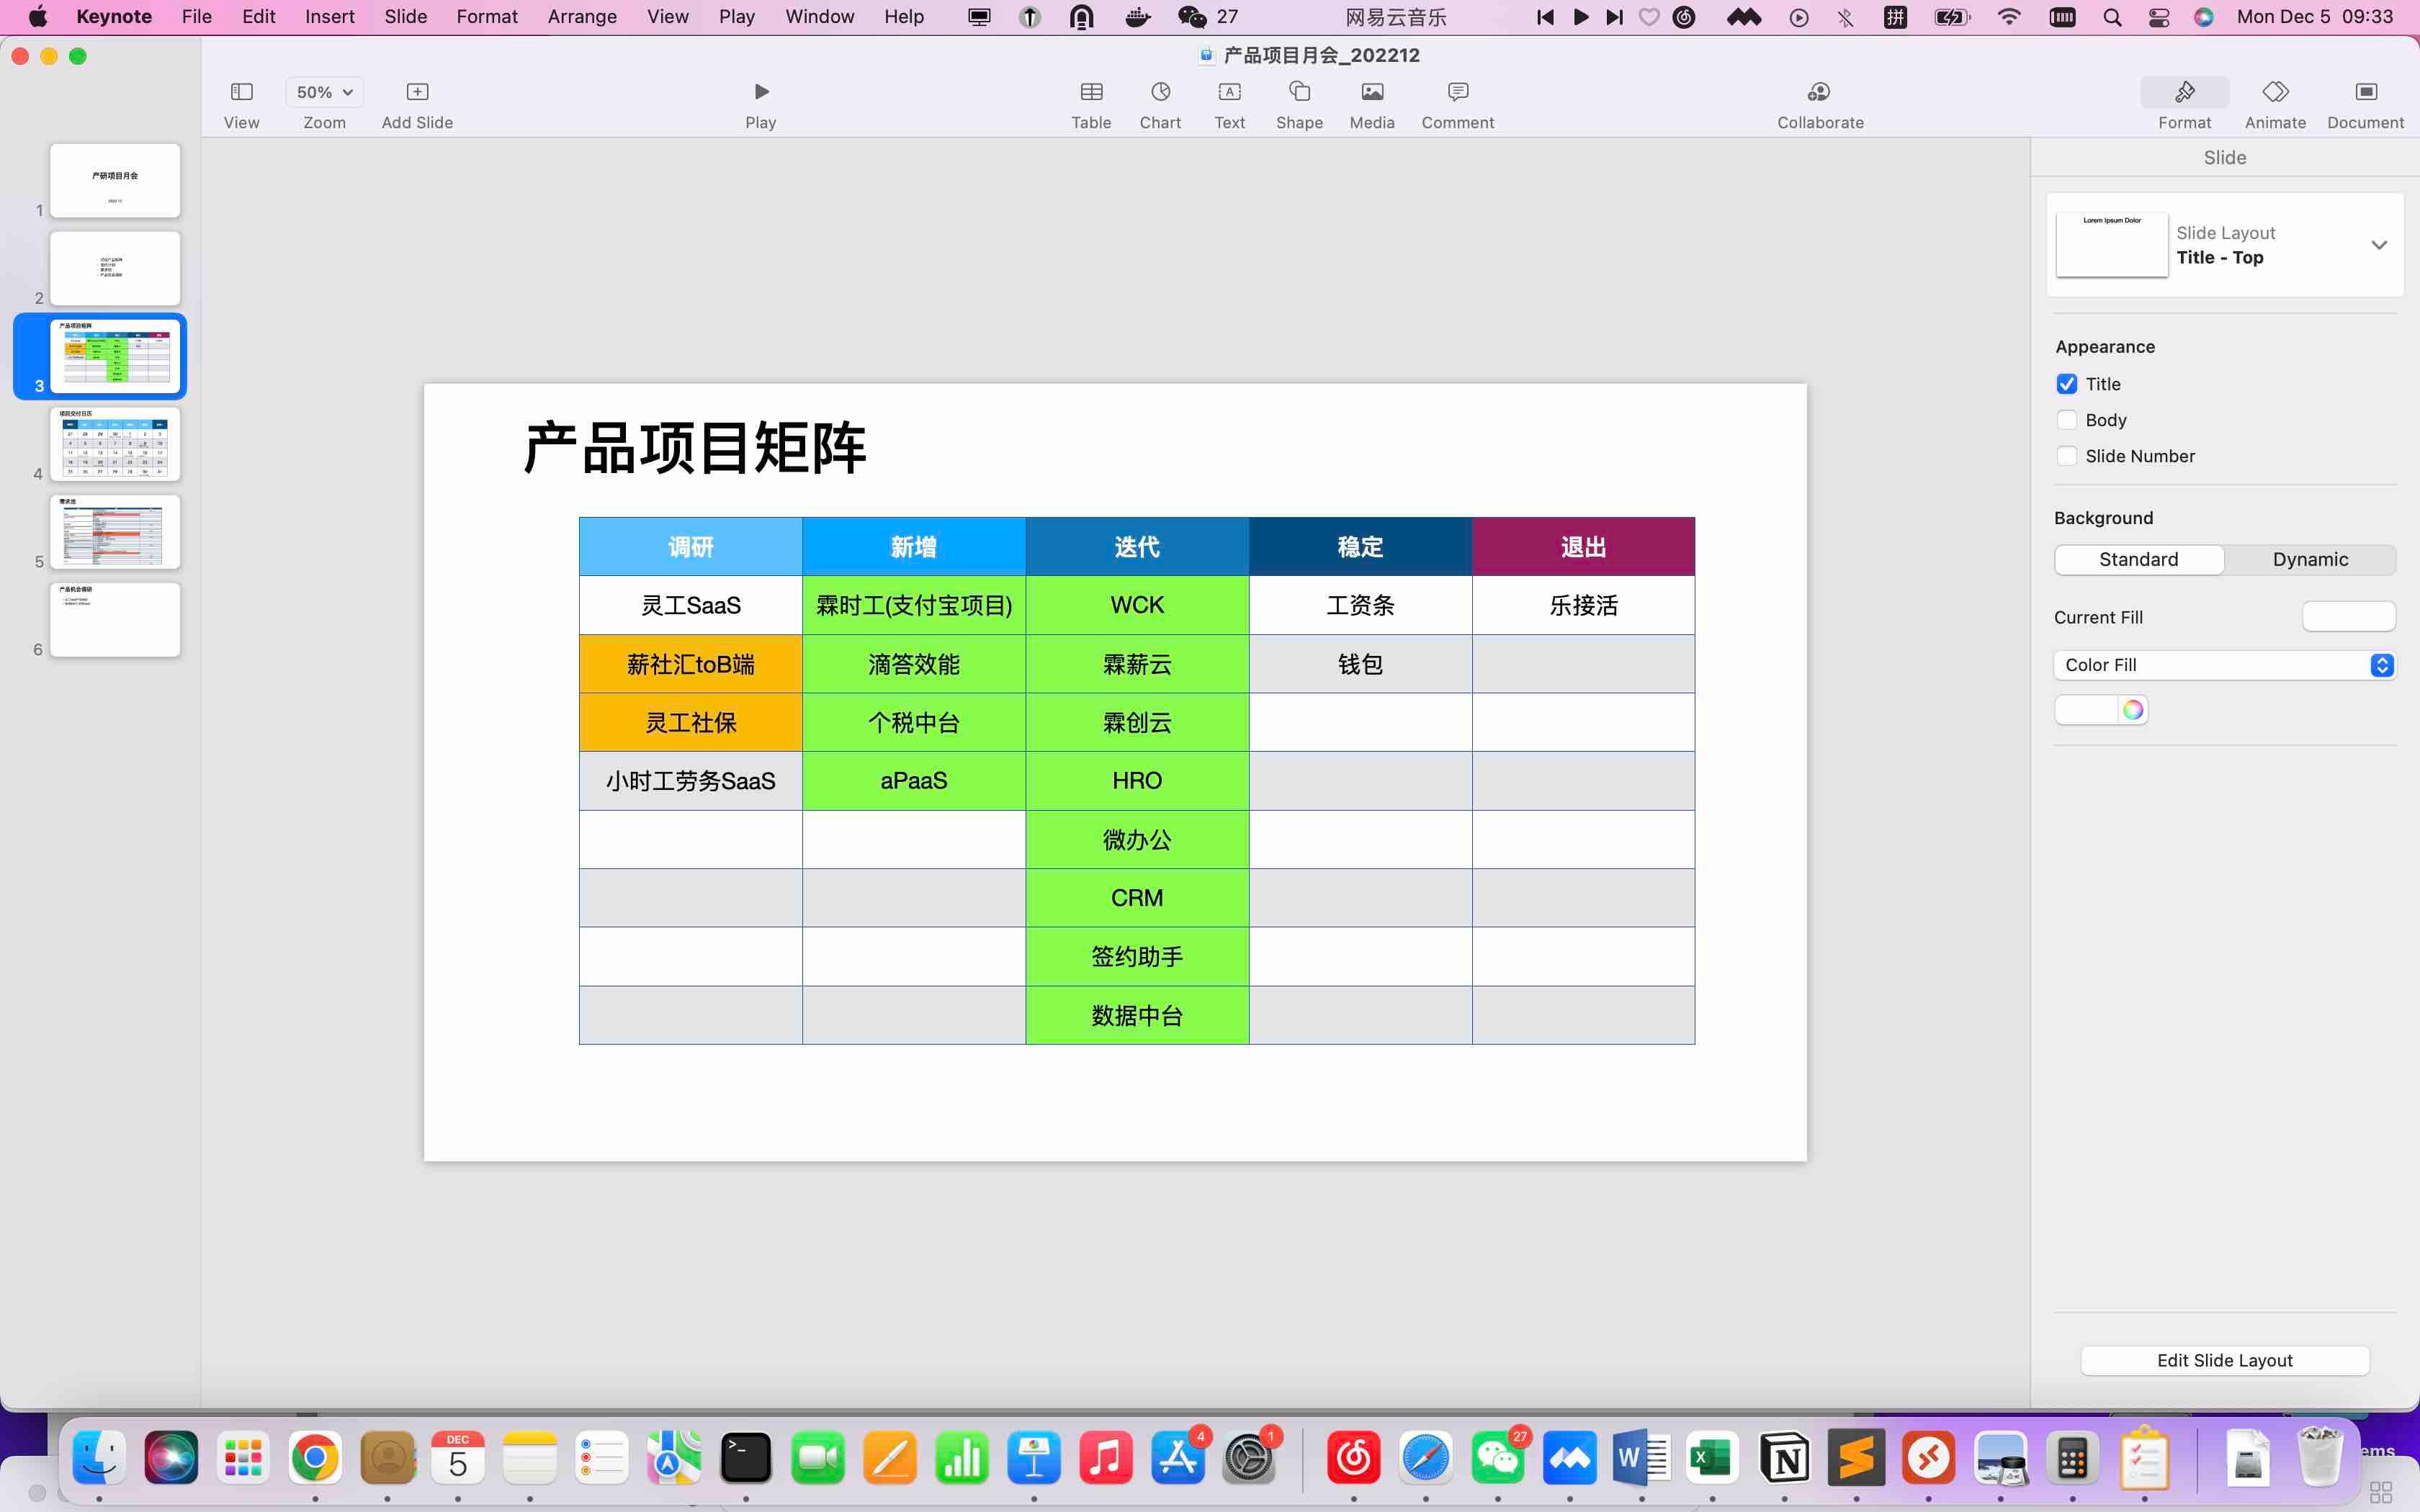The width and height of the screenshot is (2420, 1512).
Task: Open the 50% Zoom dropdown
Action: pyautogui.click(x=324, y=92)
